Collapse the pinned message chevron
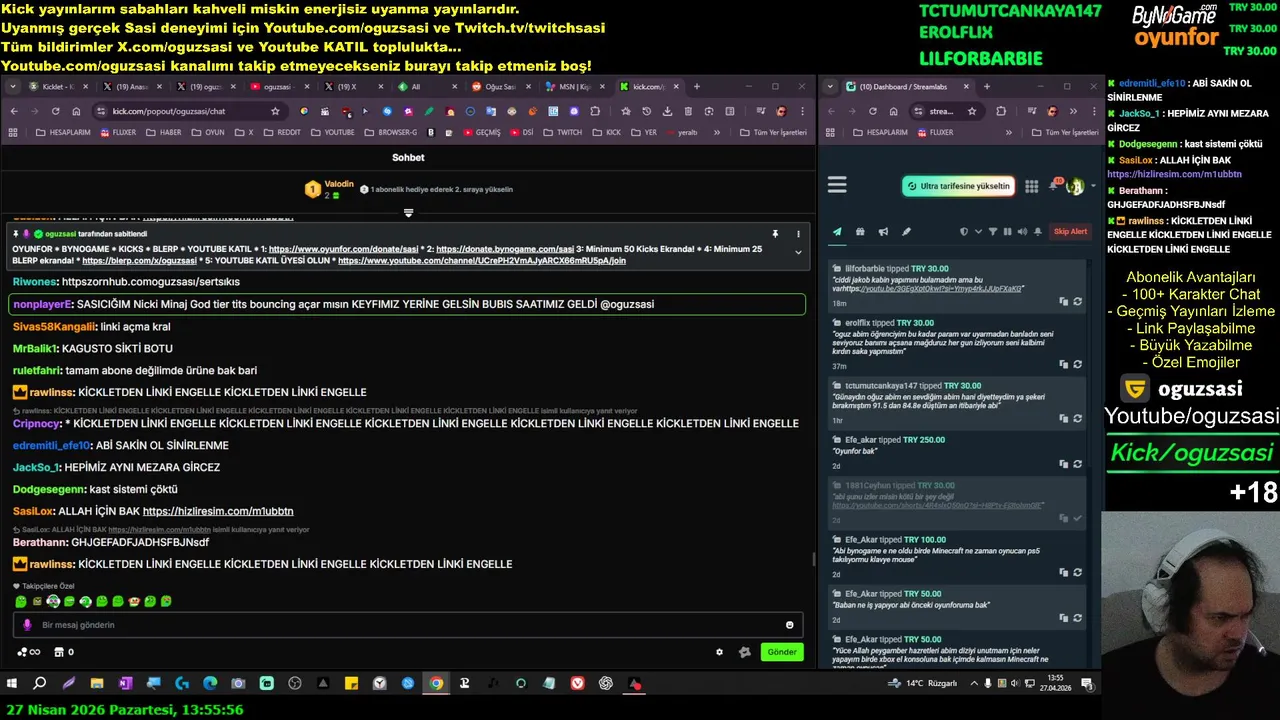The image size is (1280, 720). pos(798,253)
